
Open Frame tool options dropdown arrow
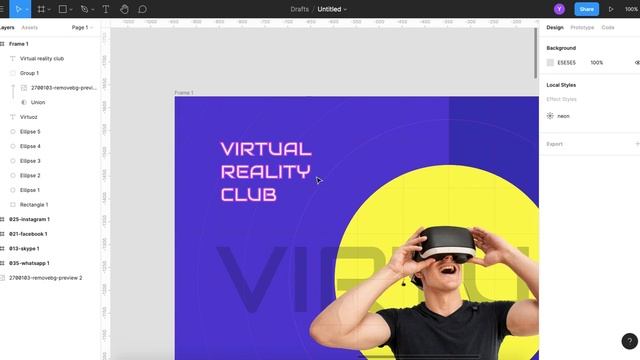49,9
